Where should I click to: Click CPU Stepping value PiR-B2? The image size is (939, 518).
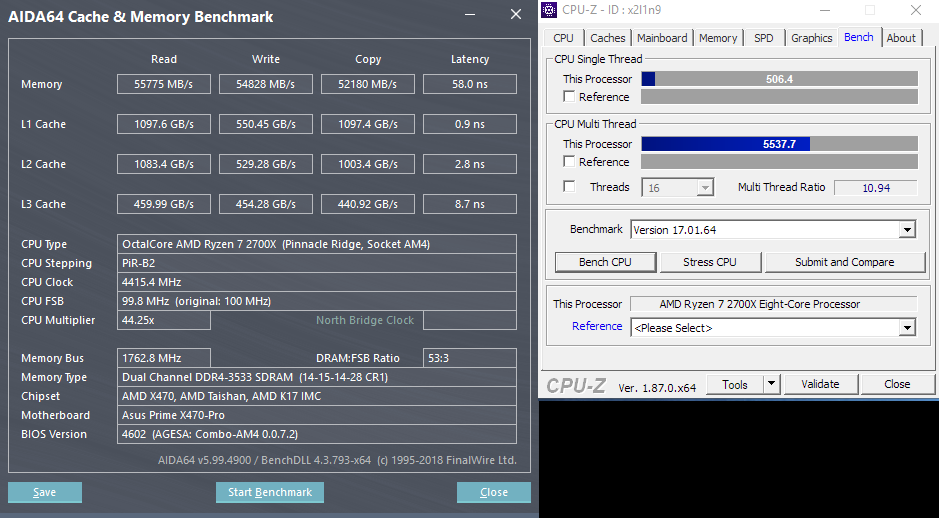(x=317, y=263)
